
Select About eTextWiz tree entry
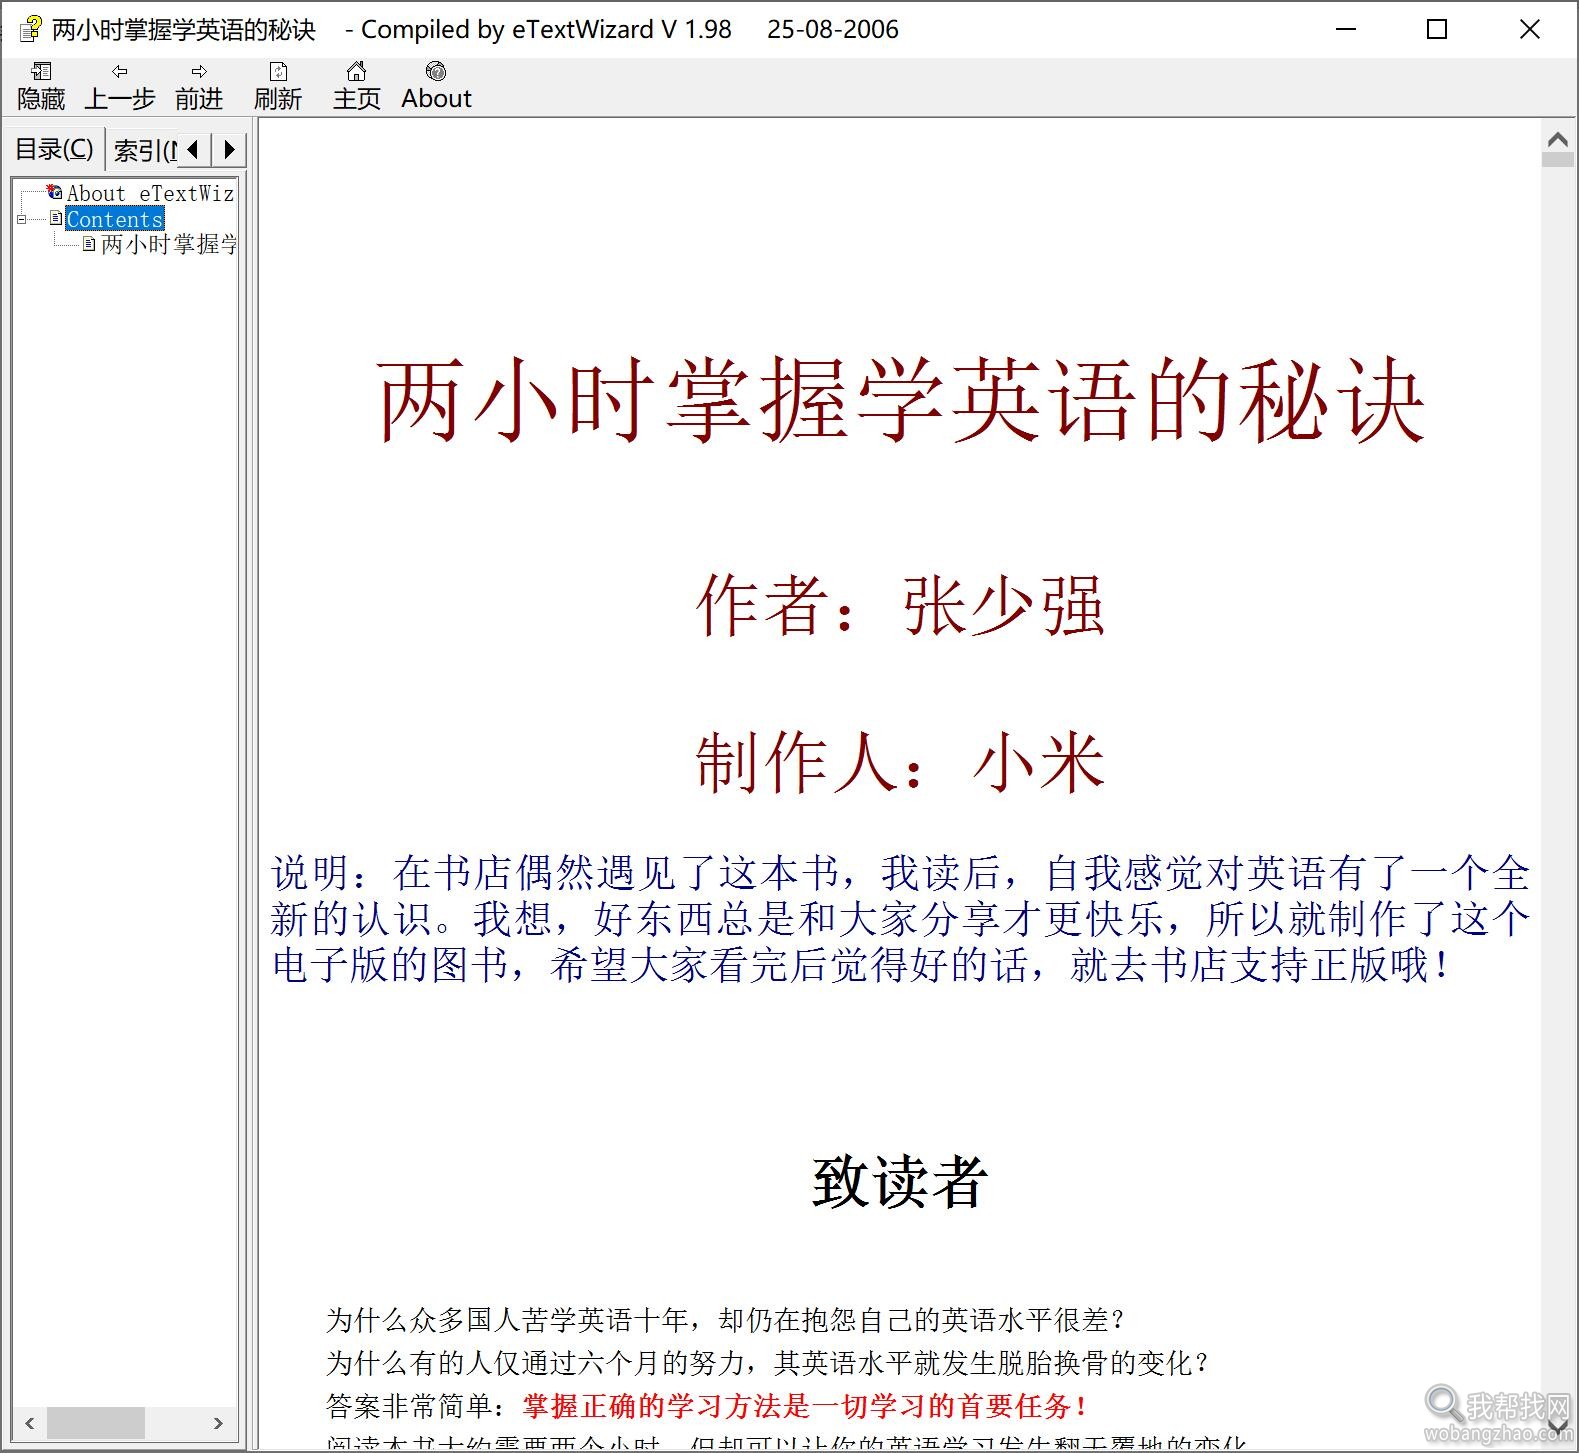150,193
